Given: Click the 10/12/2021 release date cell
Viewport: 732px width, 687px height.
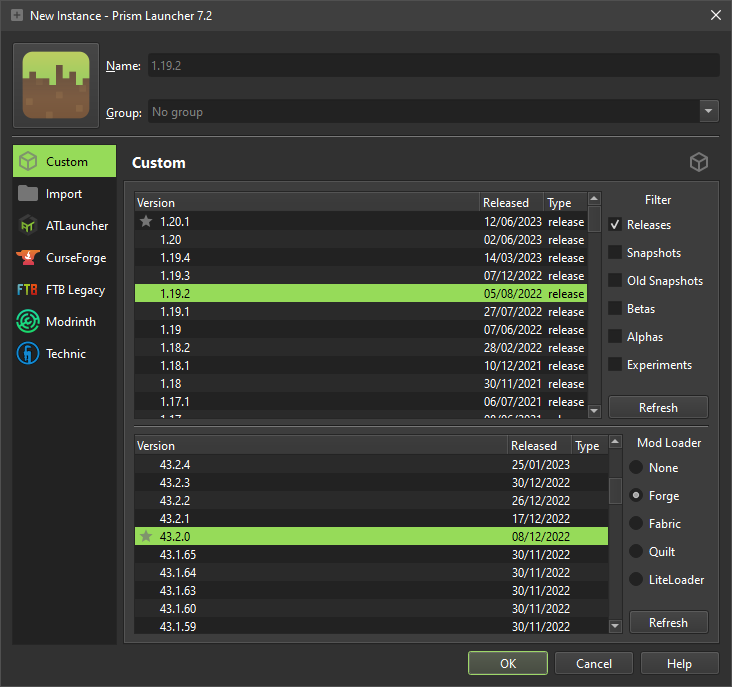Looking at the screenshot, I should 512,365.
